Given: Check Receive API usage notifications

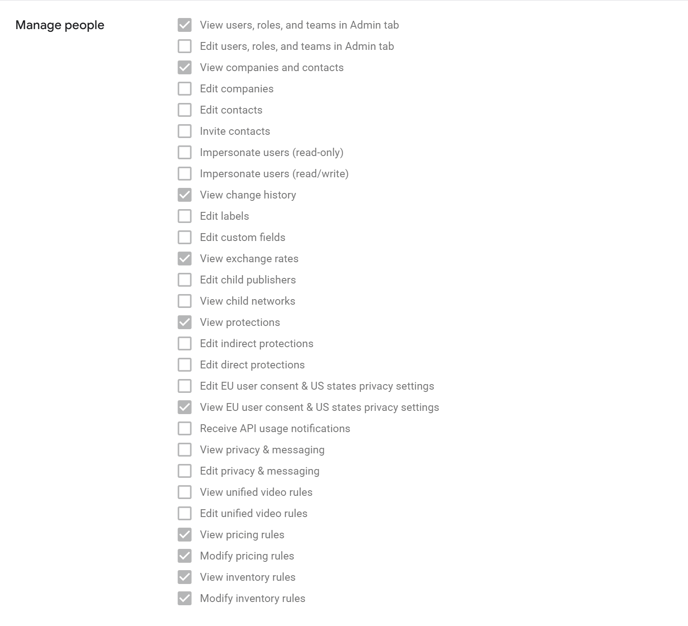Looking at the screenshot, I should tap(185, 429).
